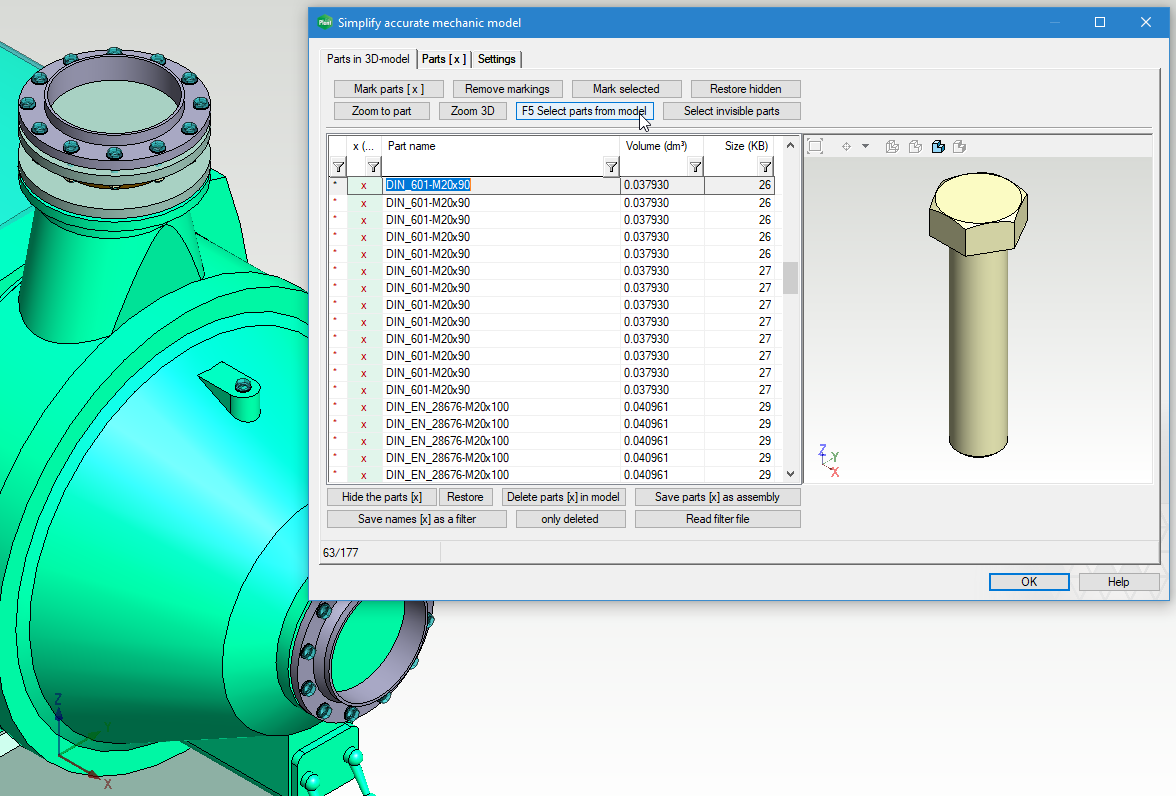Select the gray shaded display mode icon

[960, 147]
